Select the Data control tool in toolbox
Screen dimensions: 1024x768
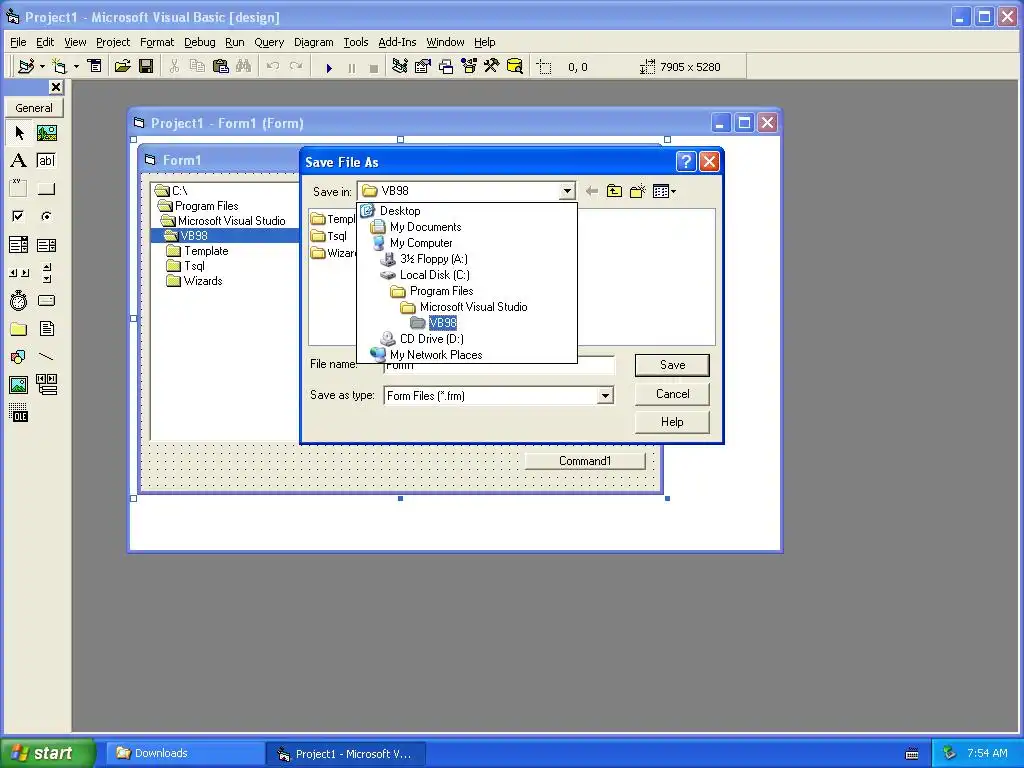point(47,385)
